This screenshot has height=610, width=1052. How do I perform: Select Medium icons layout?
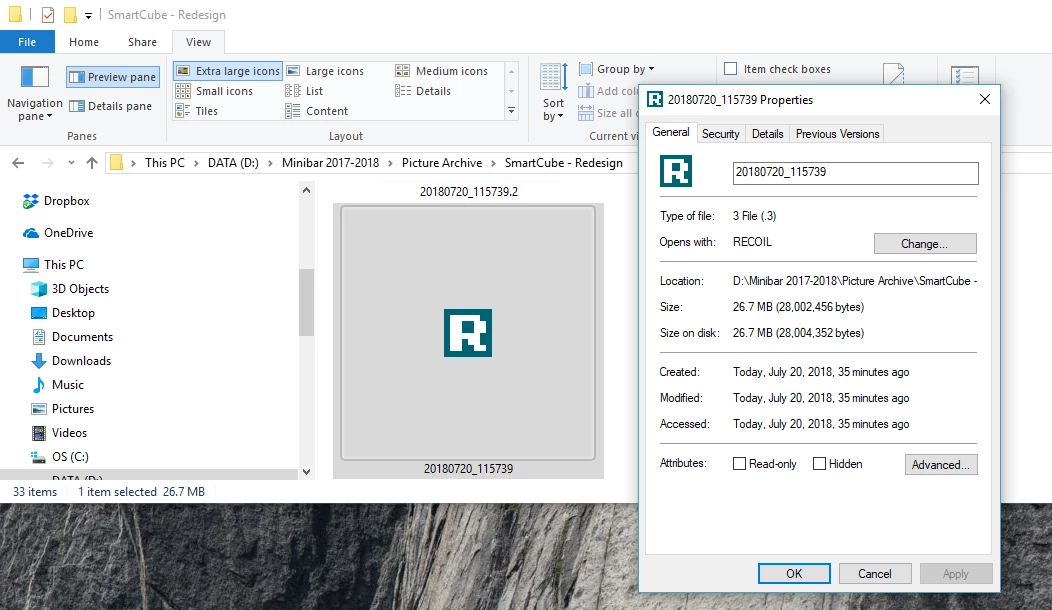(441, 71)
